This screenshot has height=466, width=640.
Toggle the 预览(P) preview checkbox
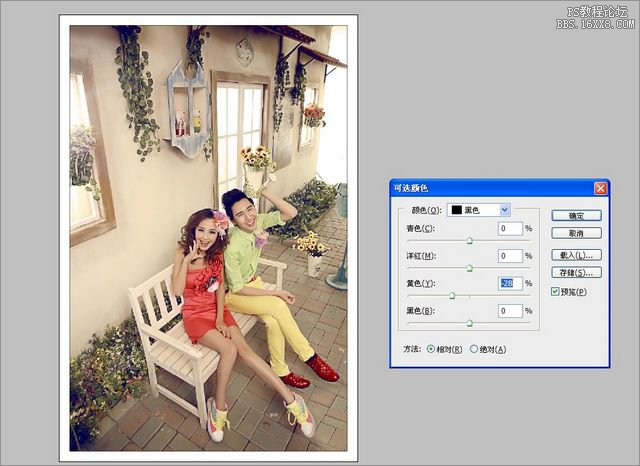(556, 291)
